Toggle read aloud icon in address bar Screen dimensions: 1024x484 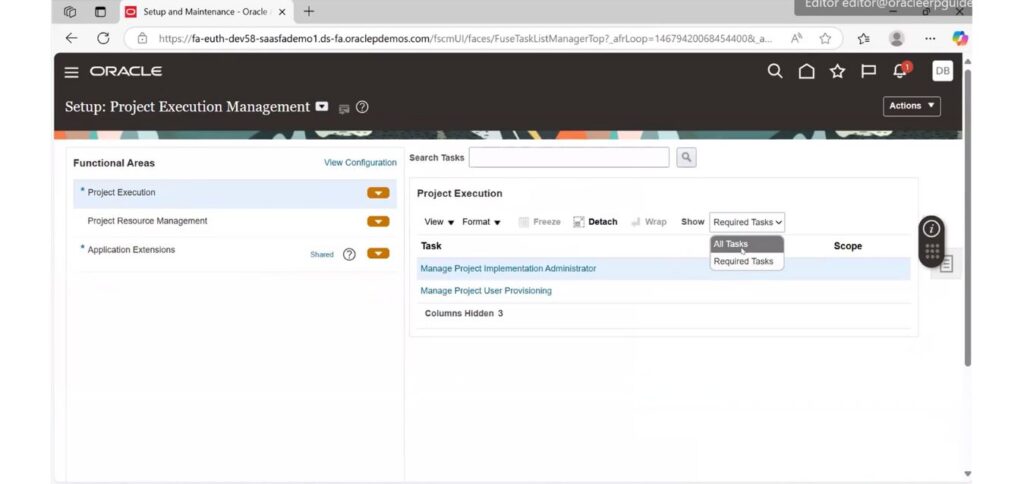[x=796, y=39]
